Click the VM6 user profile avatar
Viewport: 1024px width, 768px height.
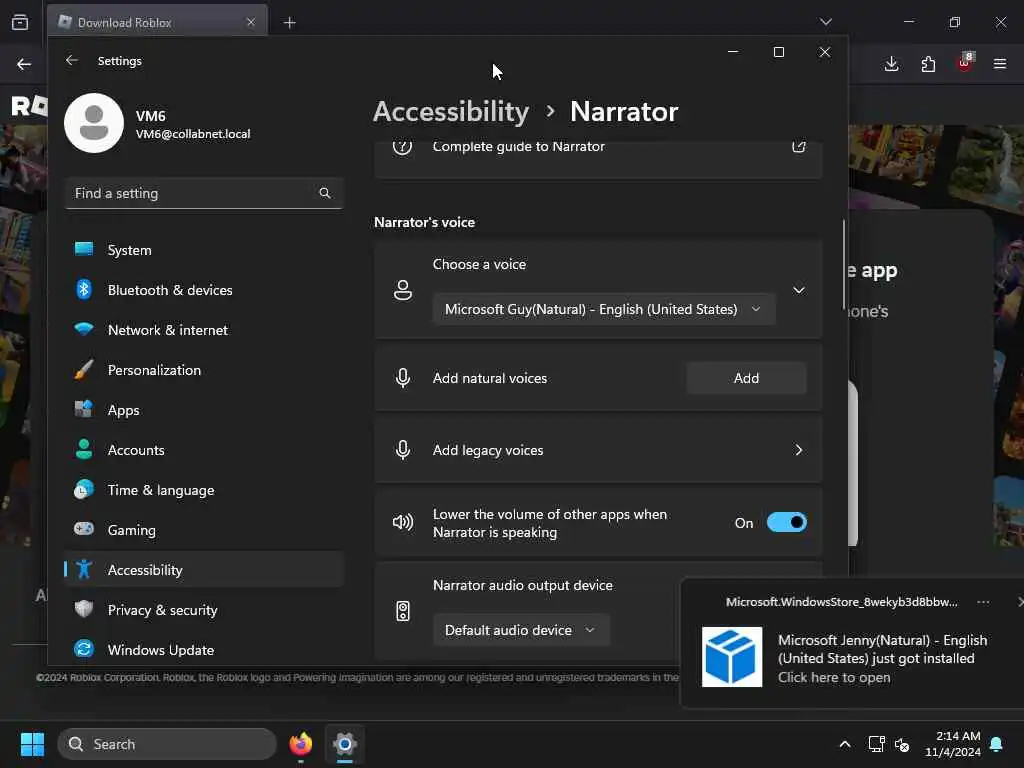[x=94, y=123]
